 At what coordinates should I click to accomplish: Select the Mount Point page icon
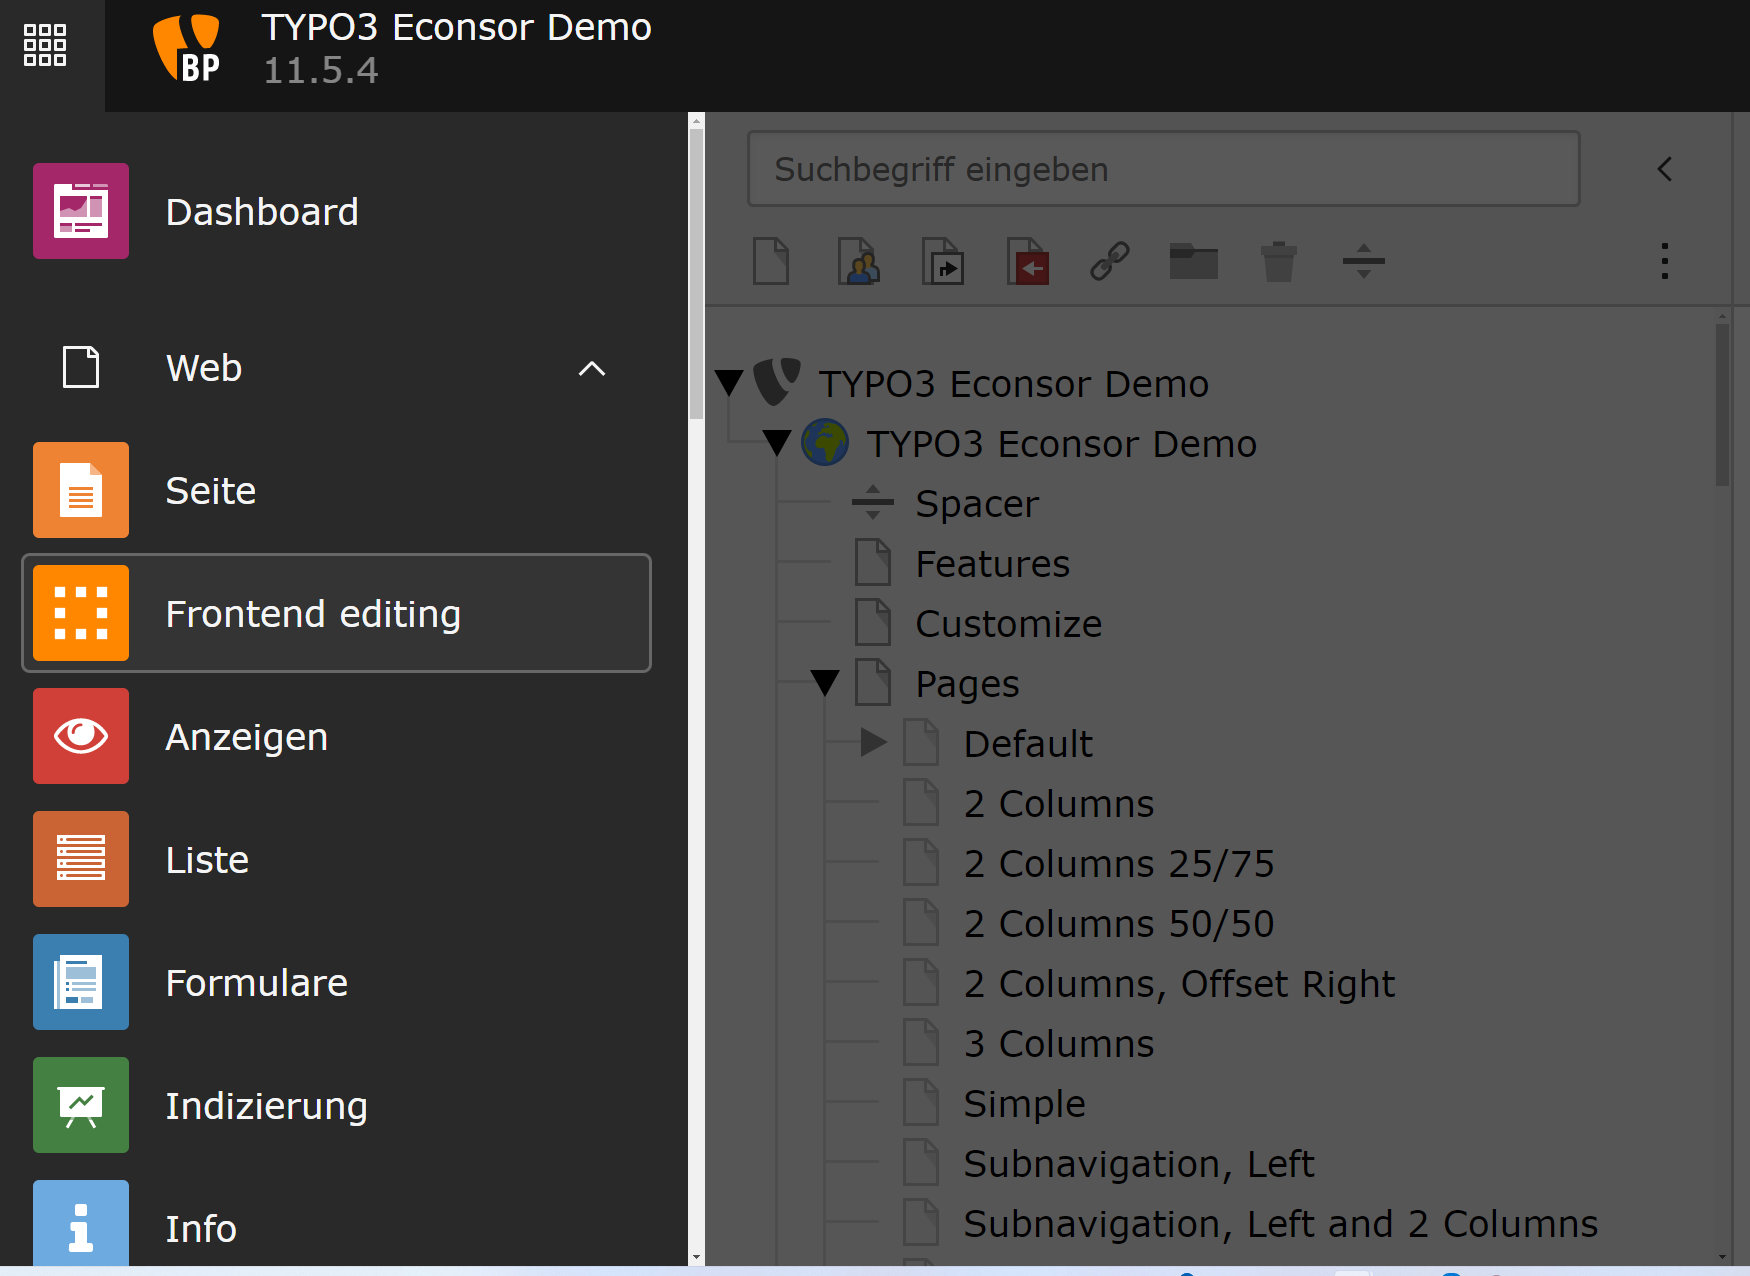pos(1027,261)
